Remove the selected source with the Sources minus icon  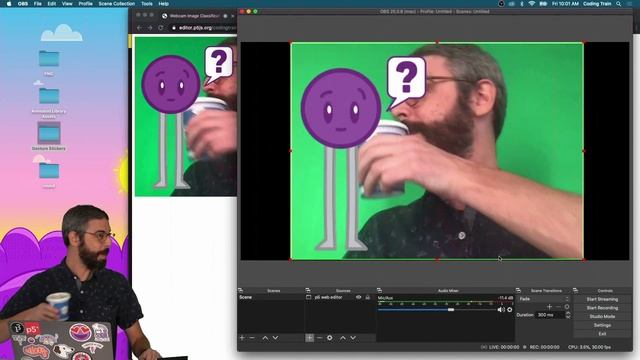pos(320,338)
